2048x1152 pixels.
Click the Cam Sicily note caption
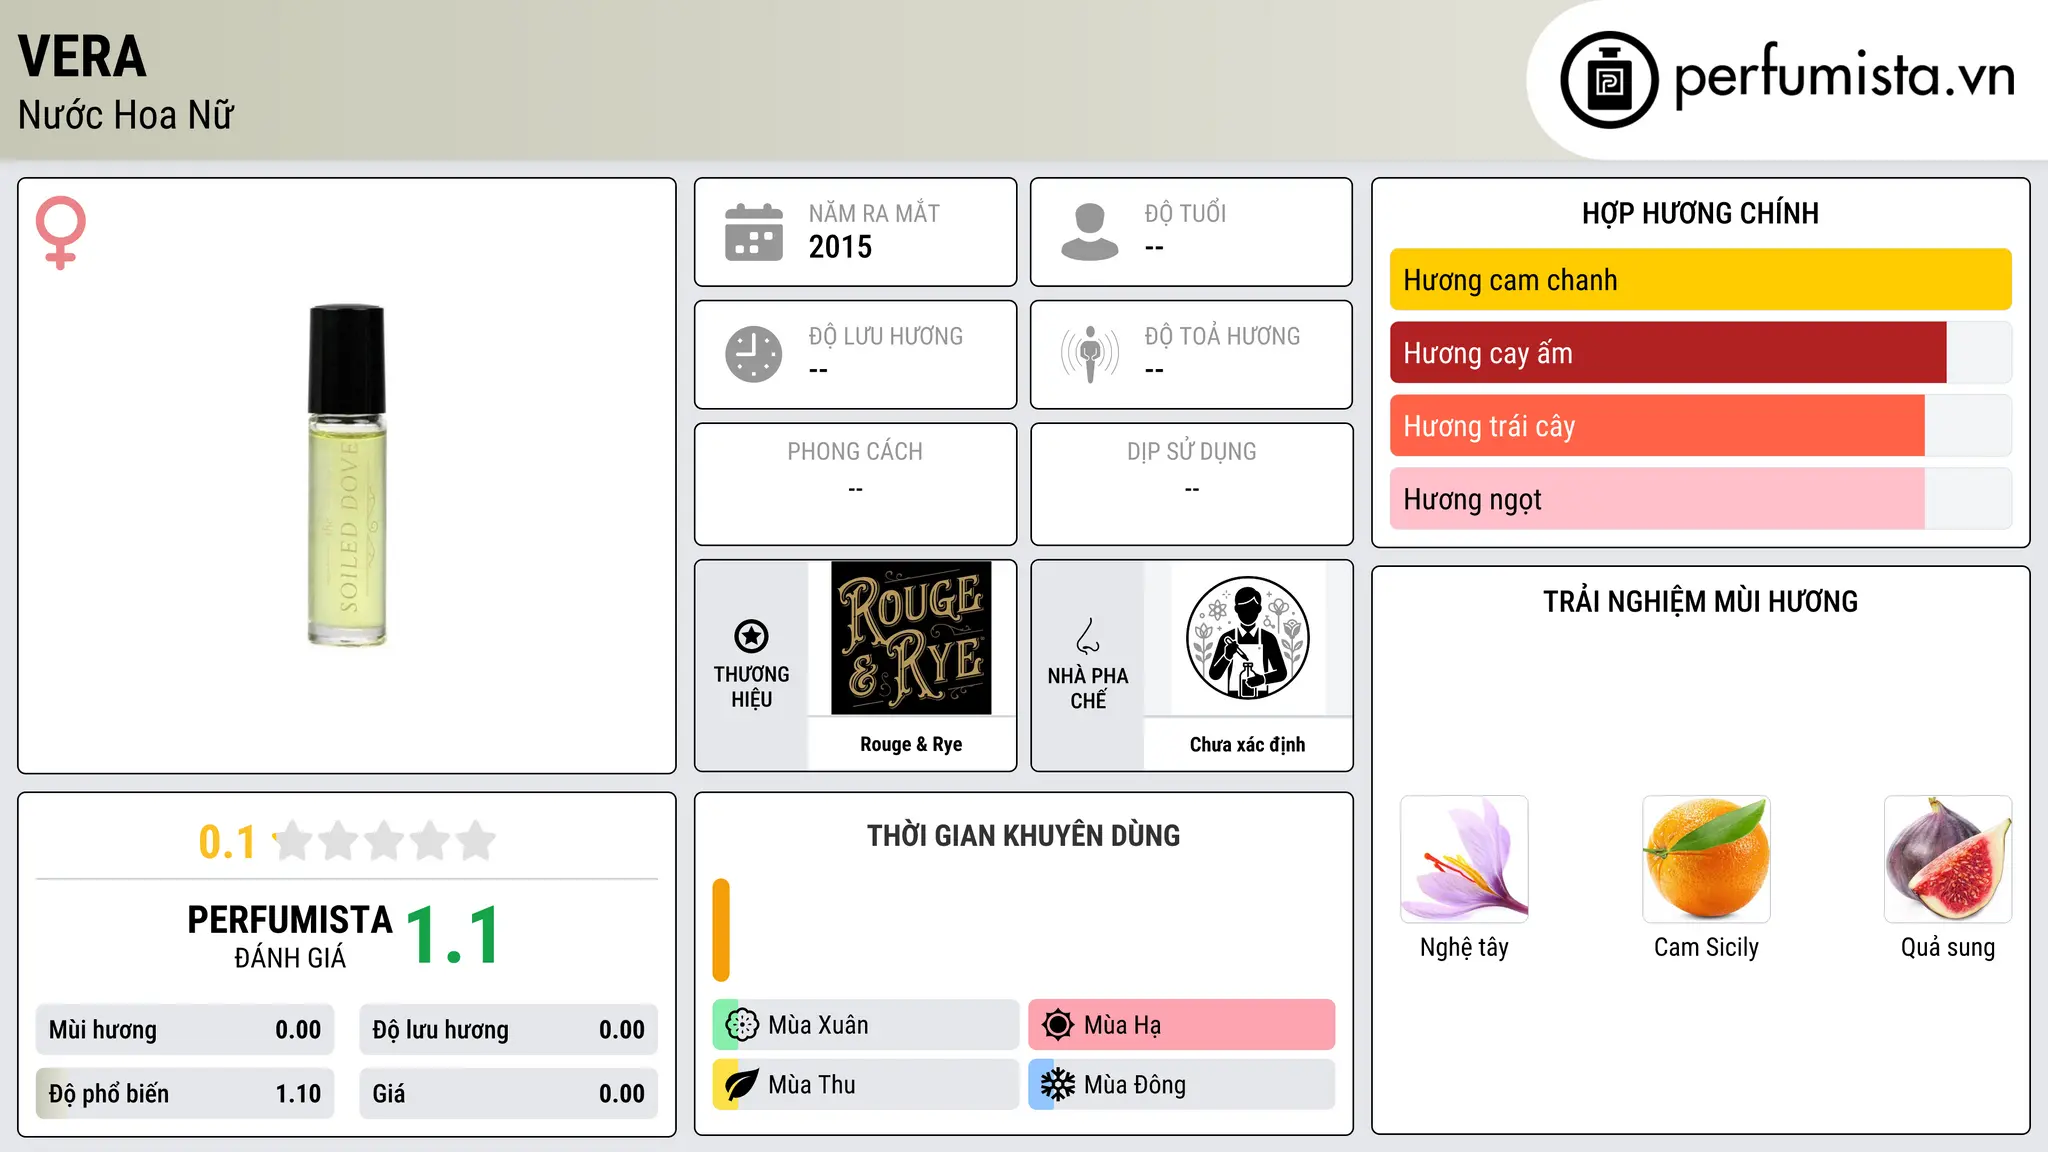(x=1706, y=947)
